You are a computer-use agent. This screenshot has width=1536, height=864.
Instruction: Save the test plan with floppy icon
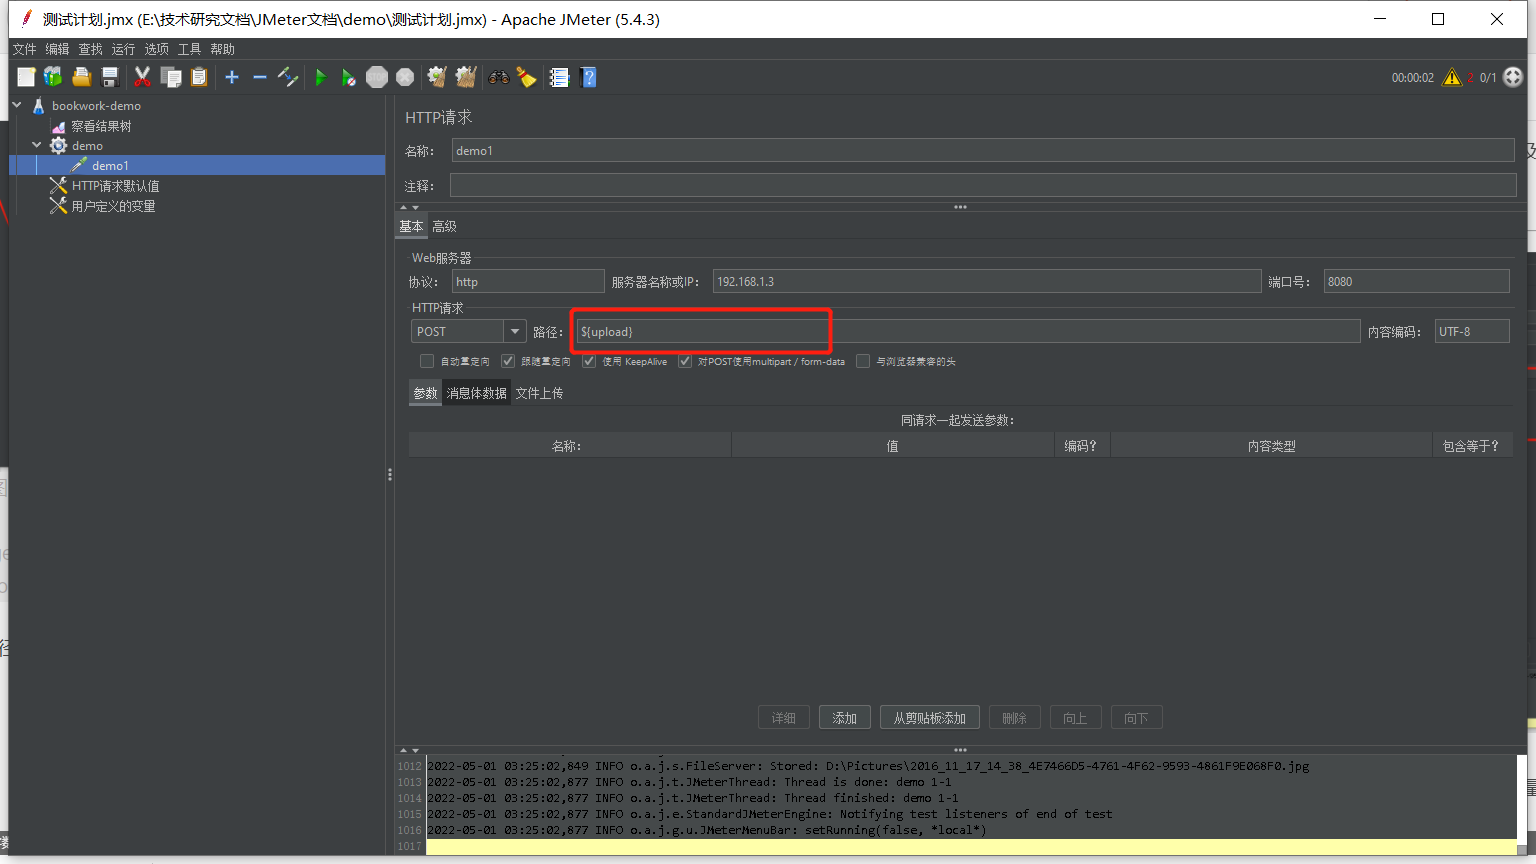point(110,77)
